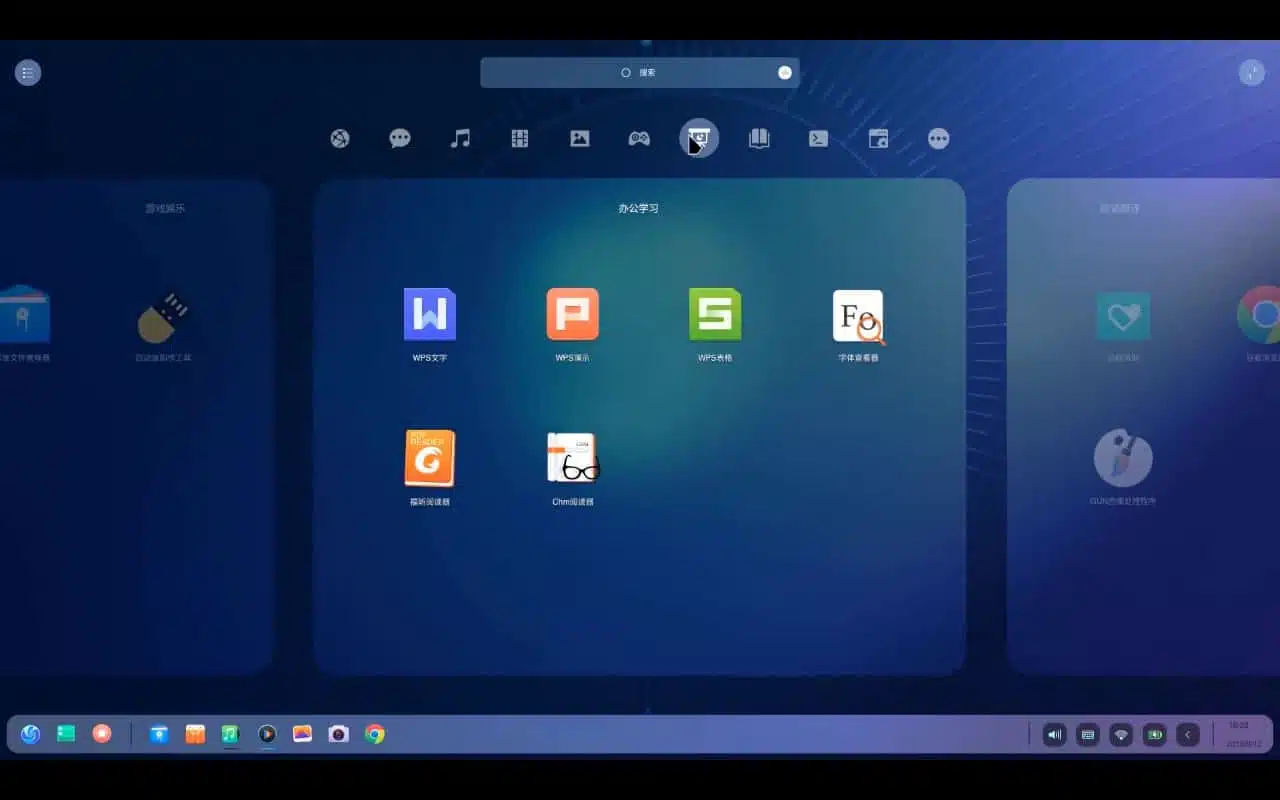Open the teal heart app in the right panel
This screenshot has width=1280, height=800.
point(1123,316)
